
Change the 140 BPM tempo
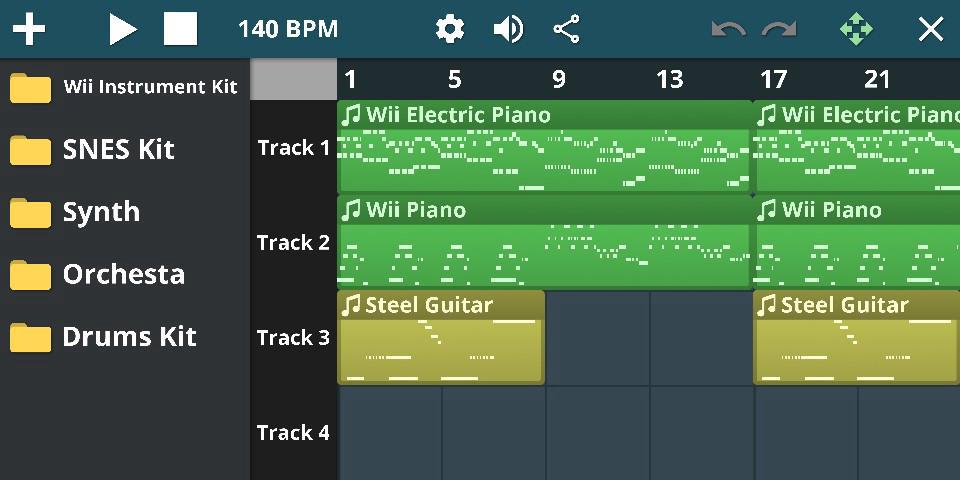tap(288, 29)
